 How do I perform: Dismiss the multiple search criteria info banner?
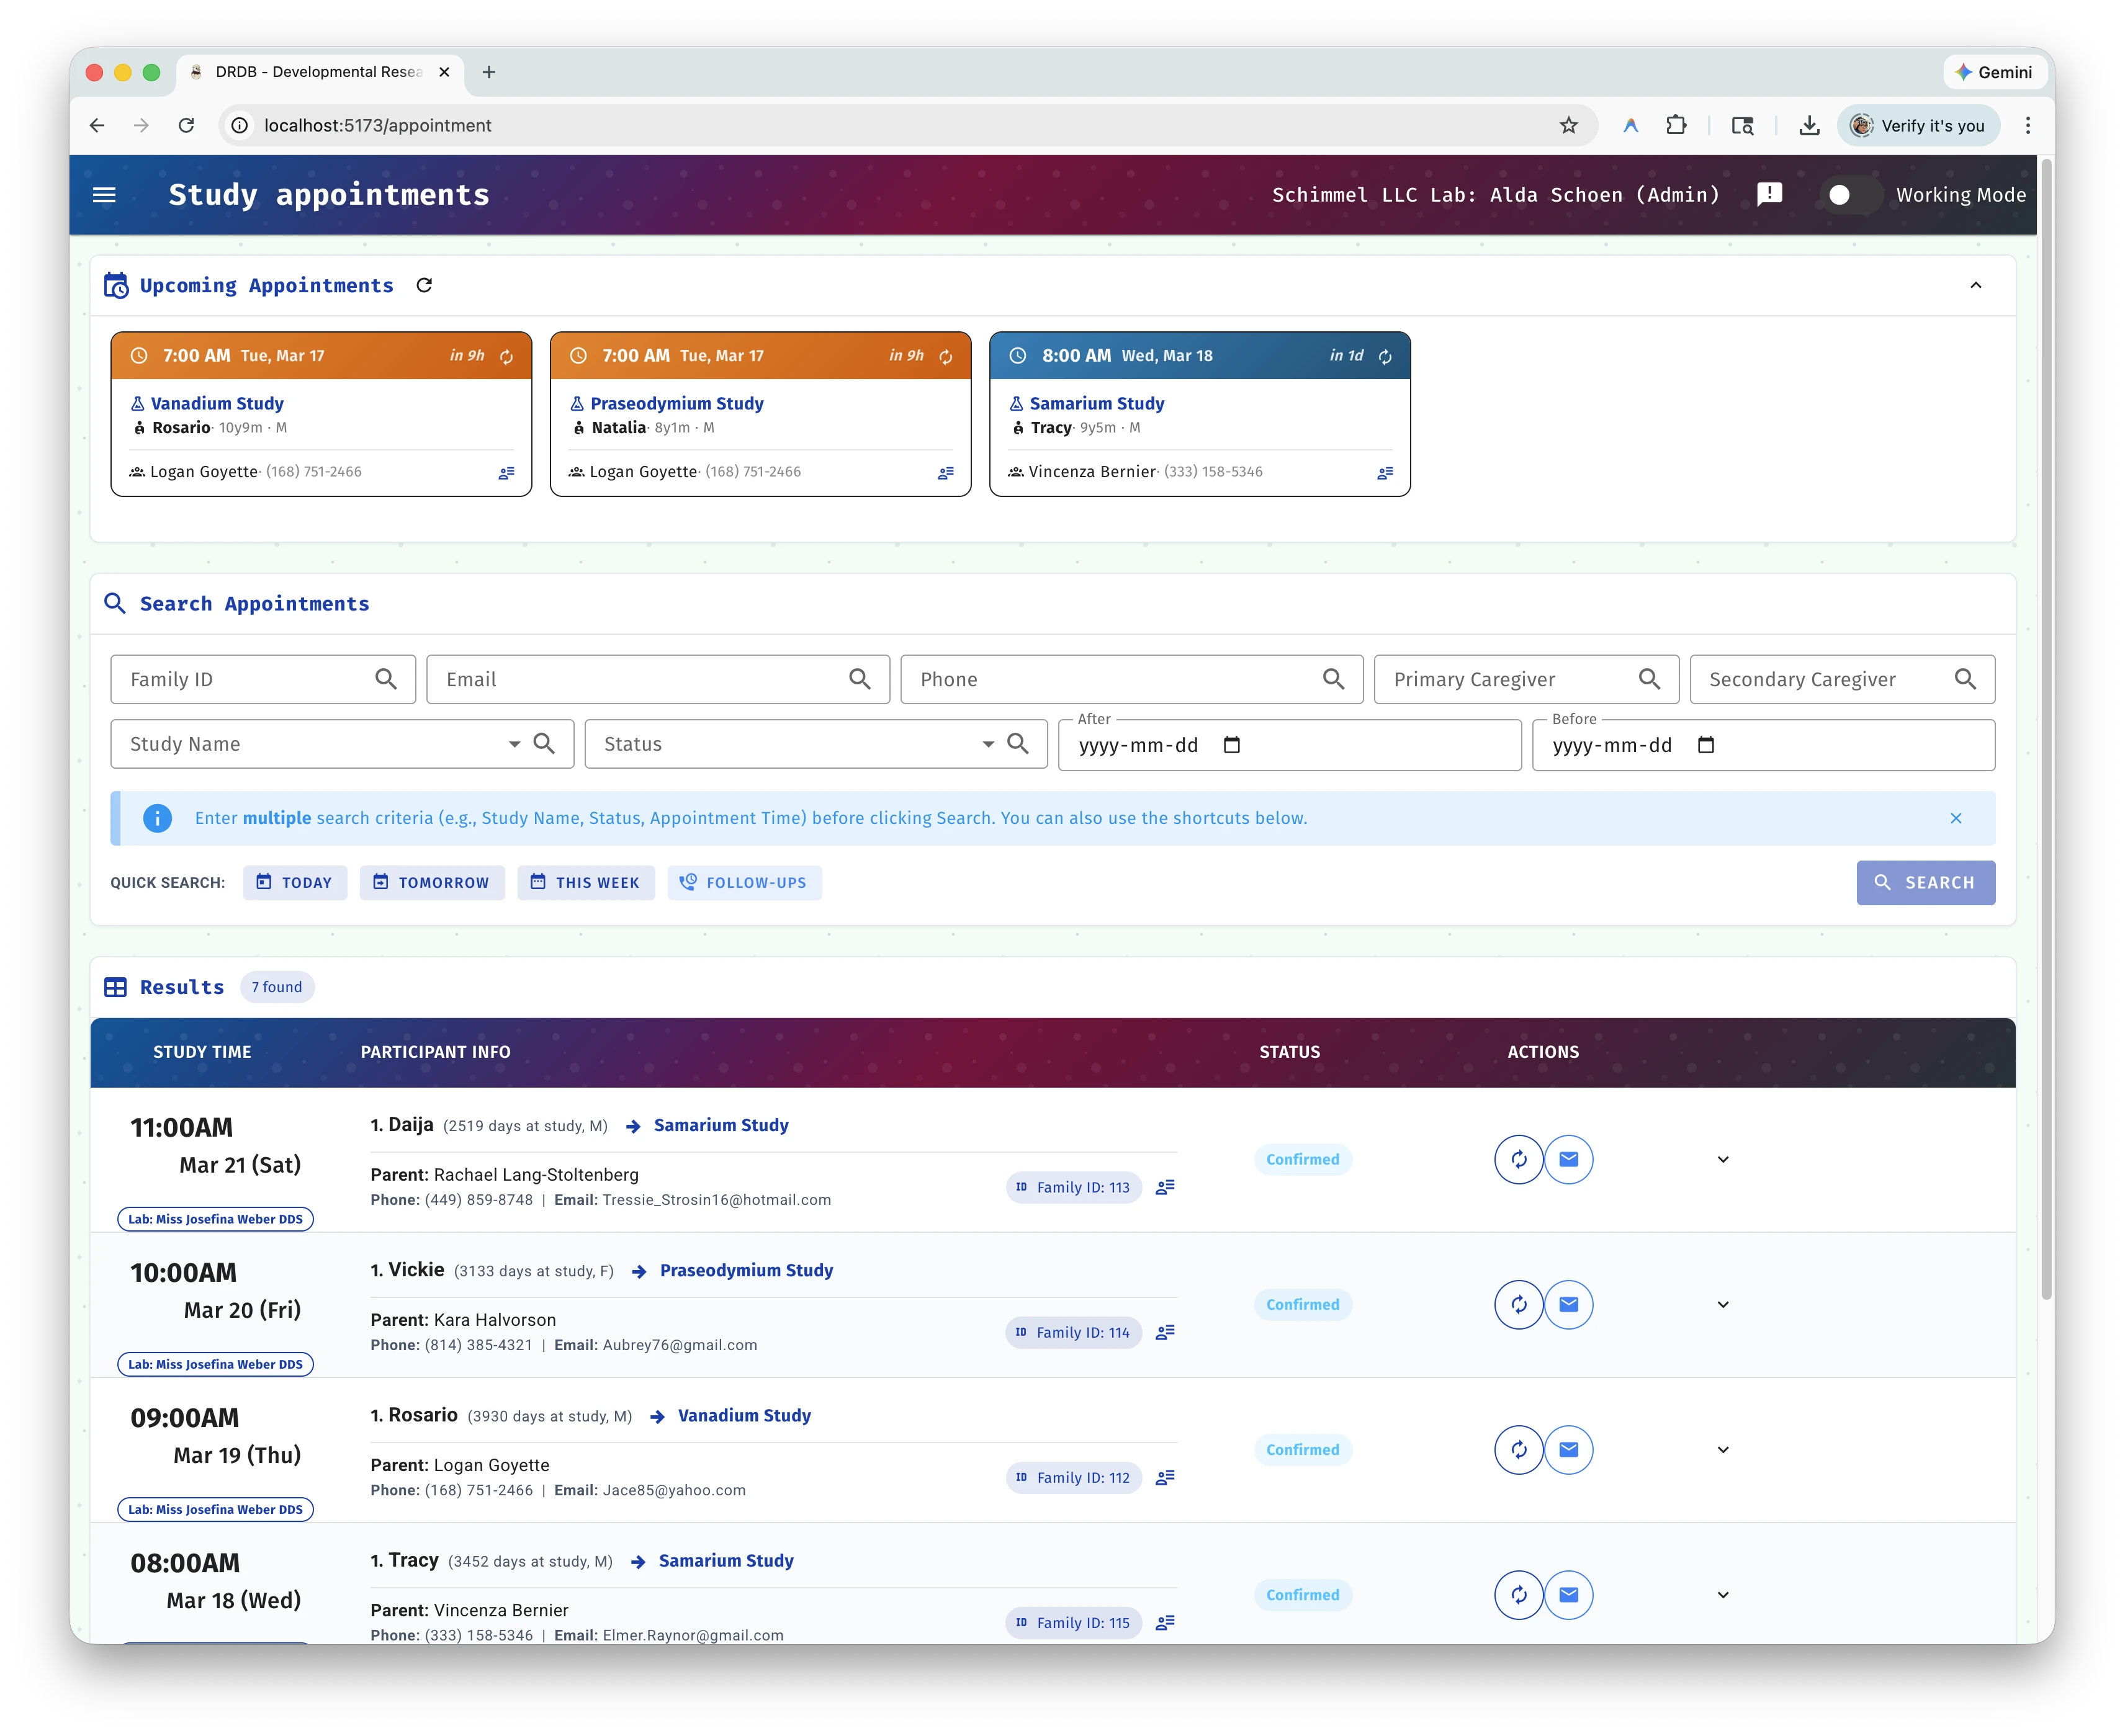click(1955, 818)
